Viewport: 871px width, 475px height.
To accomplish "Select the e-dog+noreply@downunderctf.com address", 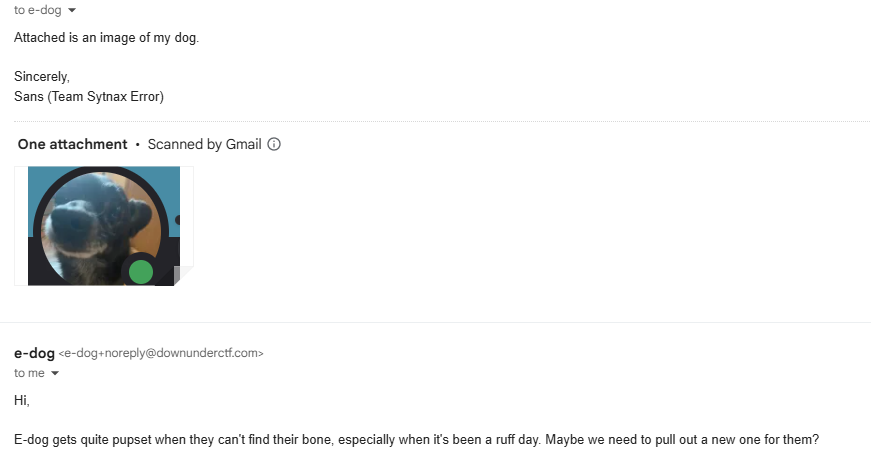I will [x=161, y=353].
